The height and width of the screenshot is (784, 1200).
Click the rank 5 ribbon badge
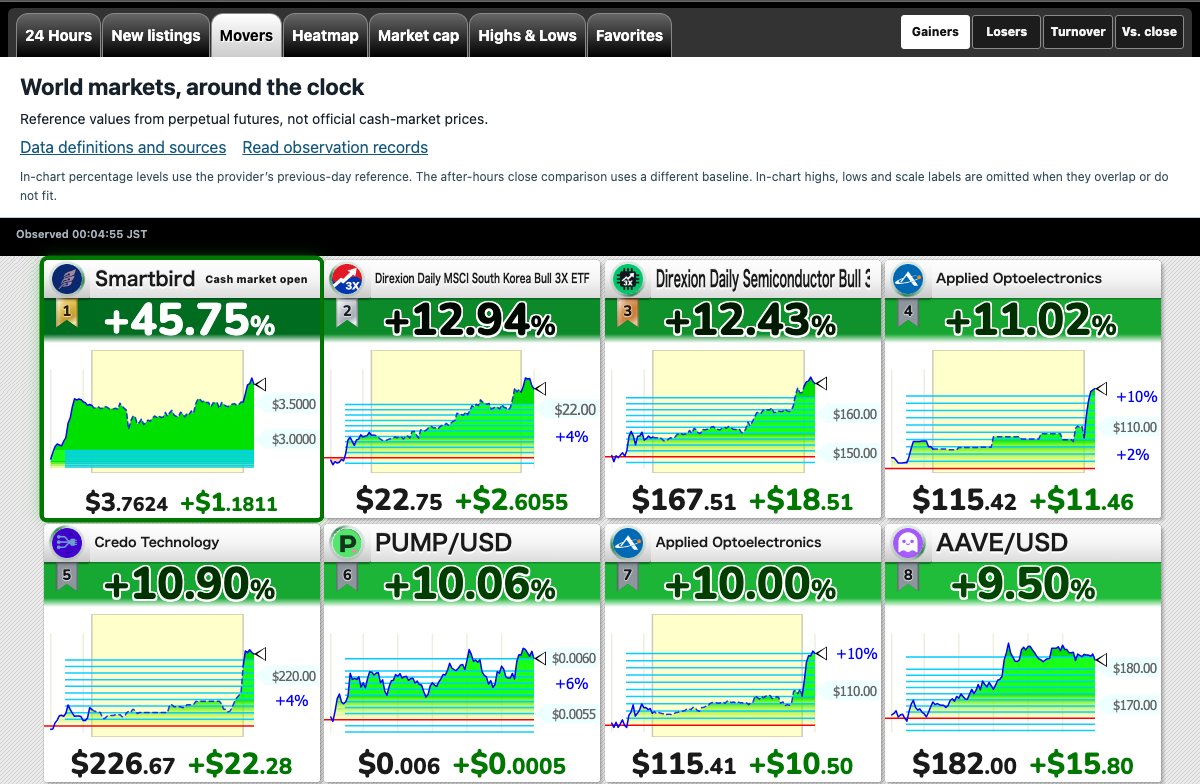pyautogui.click(x=67, y=578)
